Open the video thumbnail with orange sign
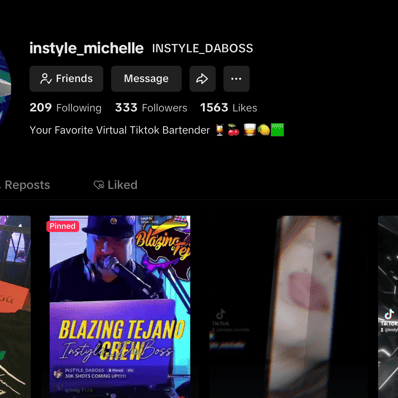398x398 pixels. coord(15,307)
